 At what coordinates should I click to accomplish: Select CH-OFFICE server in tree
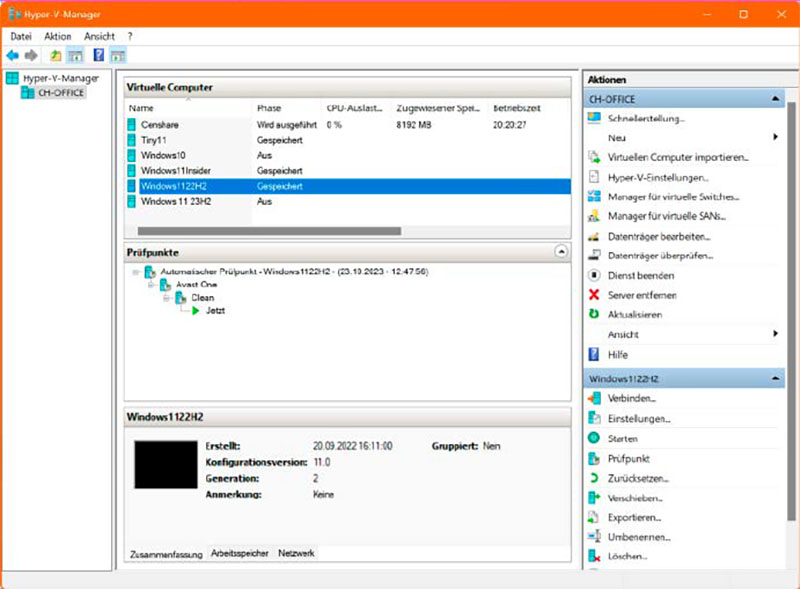pyautogui.click(x=61, y=92)
